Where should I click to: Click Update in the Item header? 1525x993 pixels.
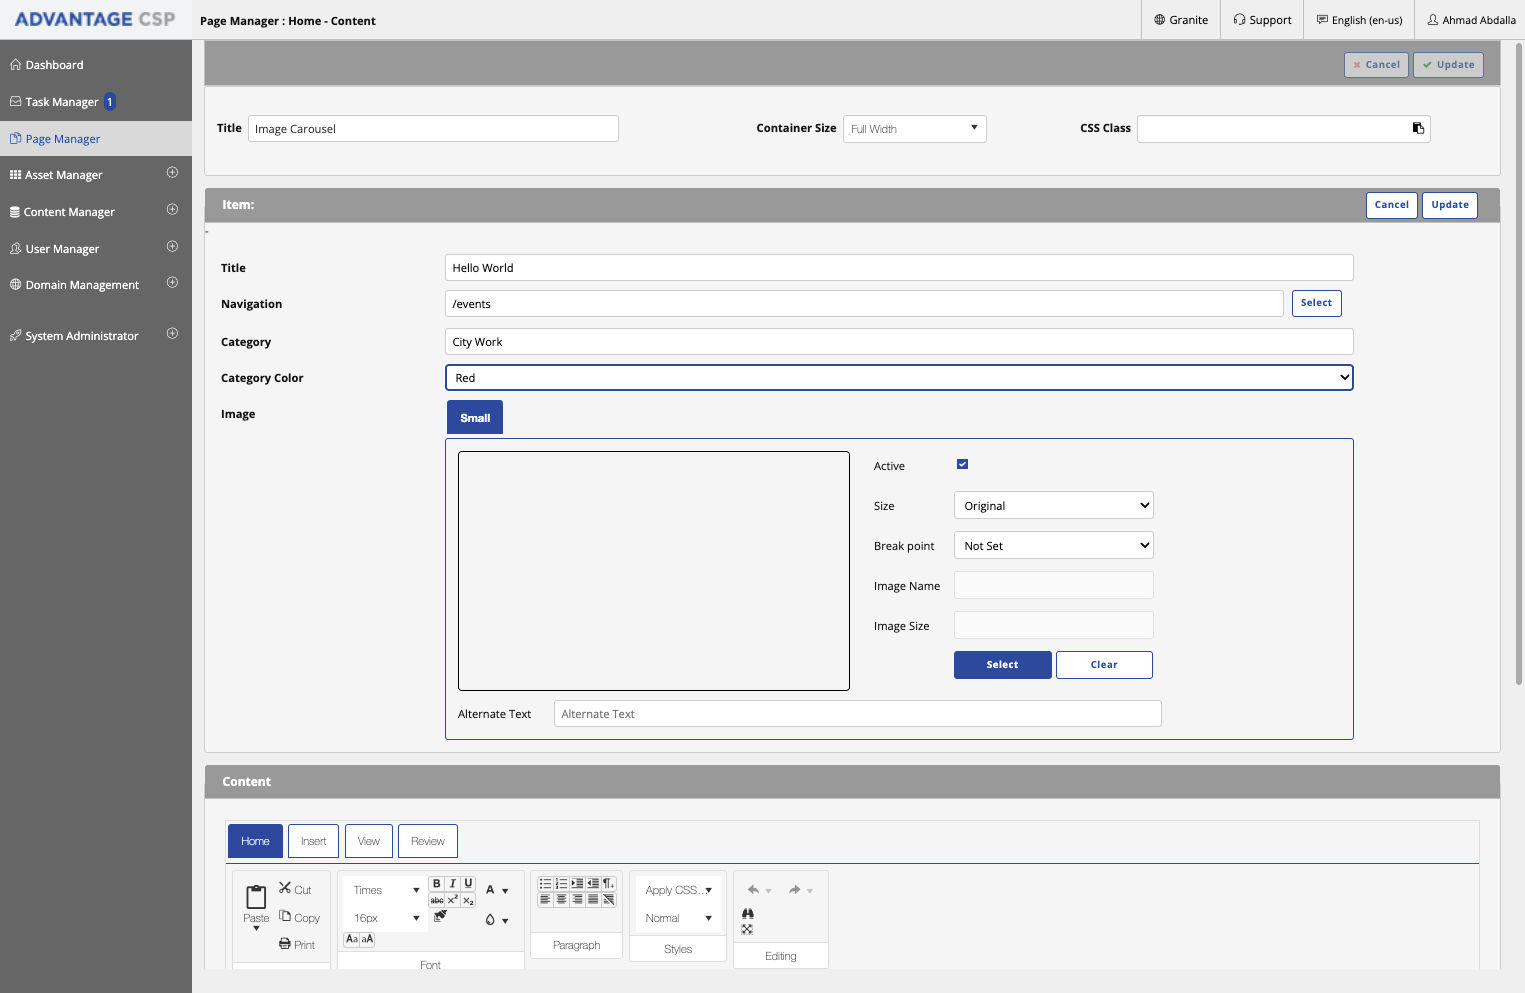(1450, 205)
